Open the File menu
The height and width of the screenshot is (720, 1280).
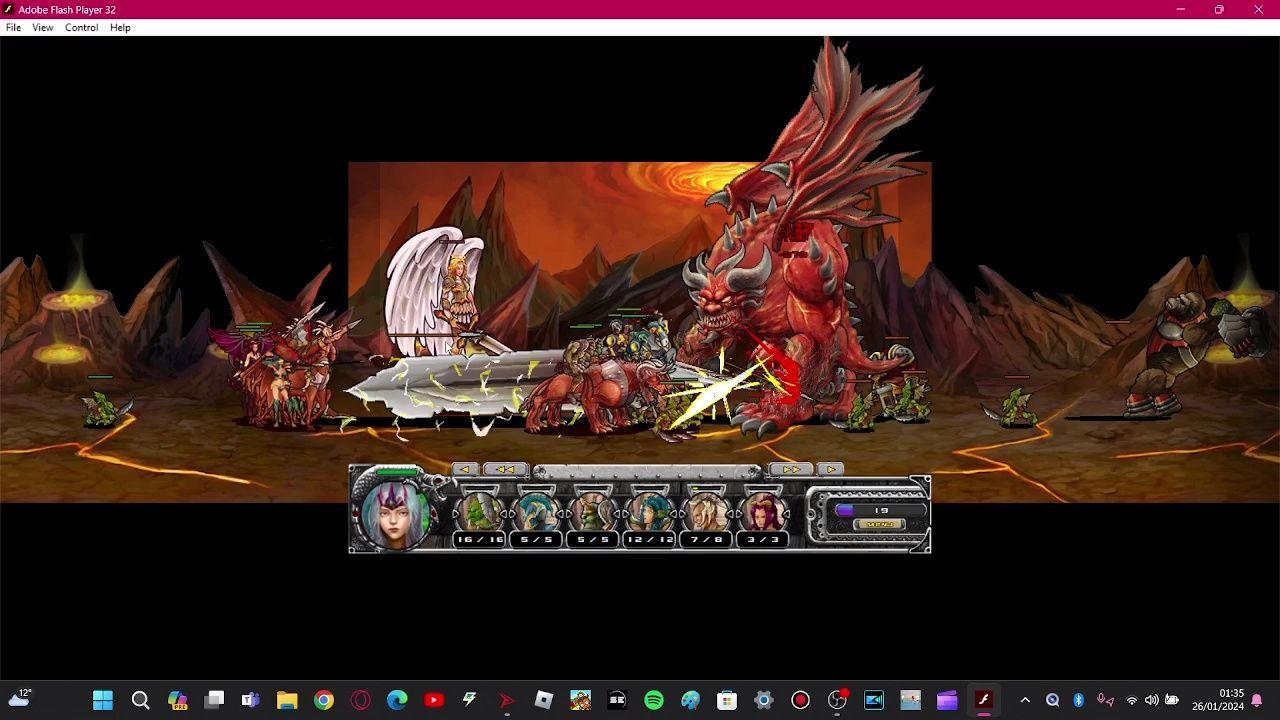pyautogui.click(x=13, y=28)
